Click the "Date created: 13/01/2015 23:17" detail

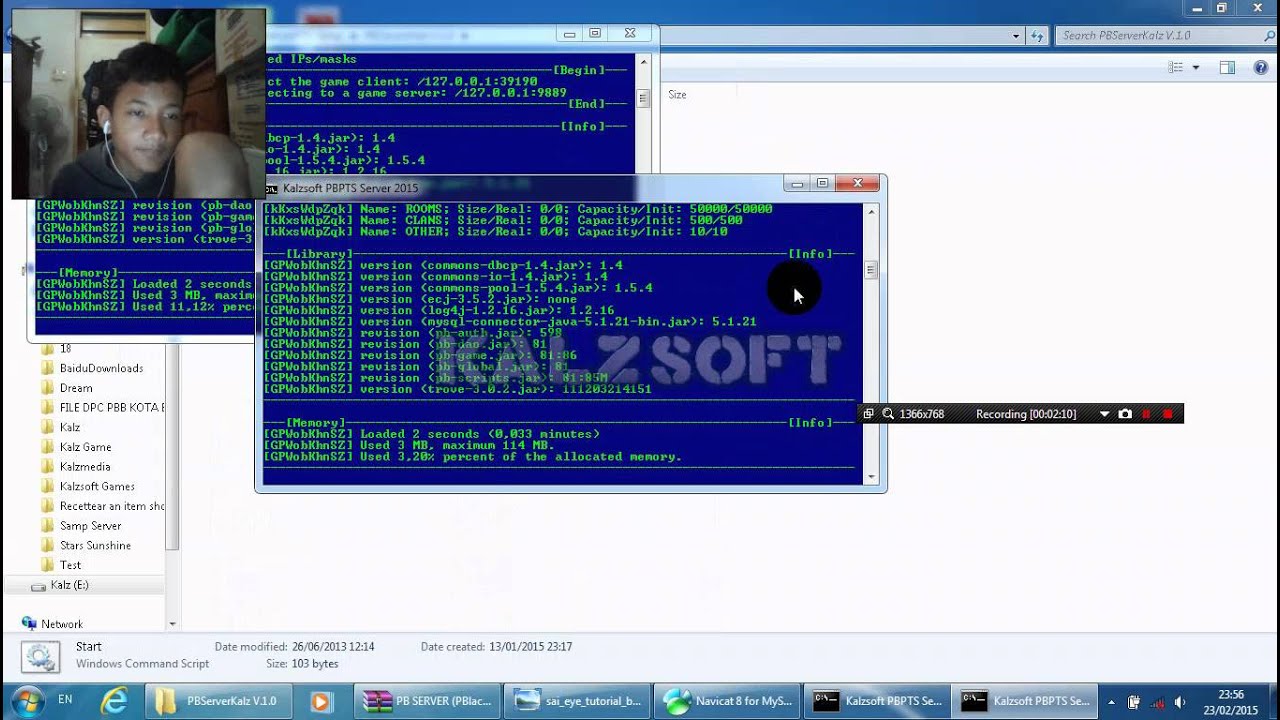point(496,647)
